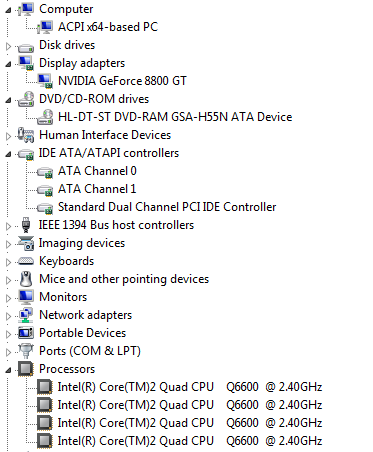The height and width of the screenshot is (452, 373).
Task: Collapse the DVD/CD-ROM drives node
Action: (x=8, y=100)
